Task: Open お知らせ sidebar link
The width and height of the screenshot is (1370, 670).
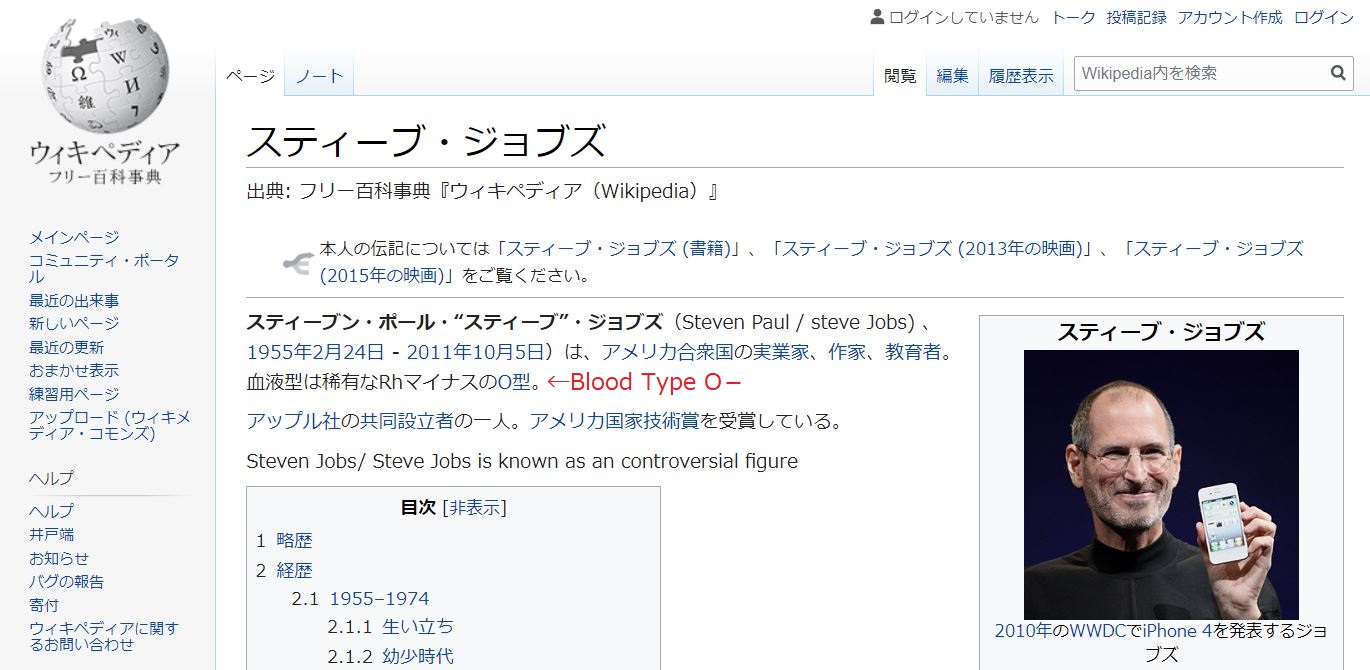Action: click(x=59, y=558)
